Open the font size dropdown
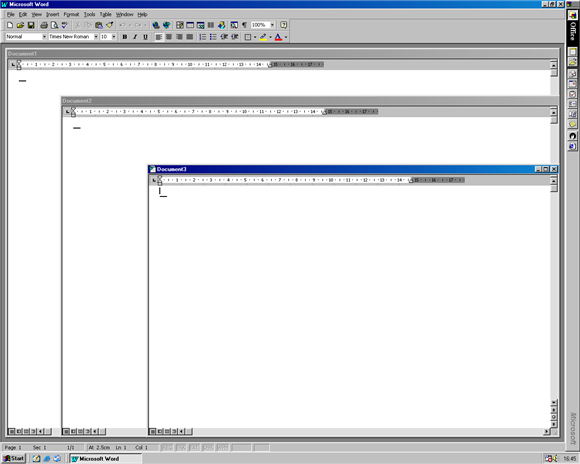The width and height of the screenshot is (580, 464). (x=114, y=37)
